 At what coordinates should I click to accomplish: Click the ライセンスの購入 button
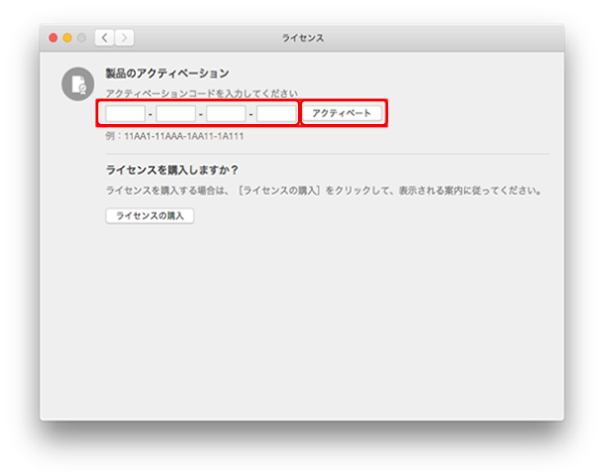tap(150, 216)
